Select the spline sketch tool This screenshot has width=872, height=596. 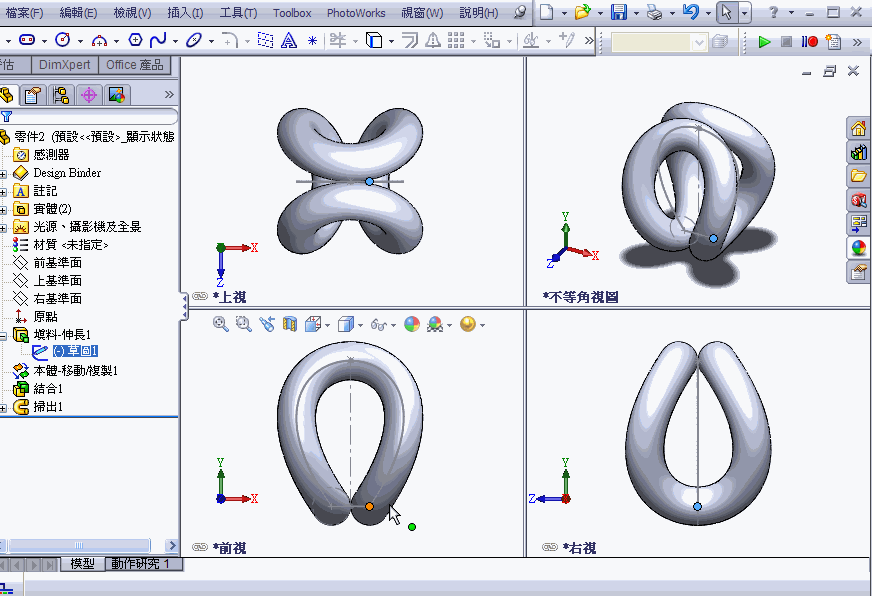click(158, 40)
